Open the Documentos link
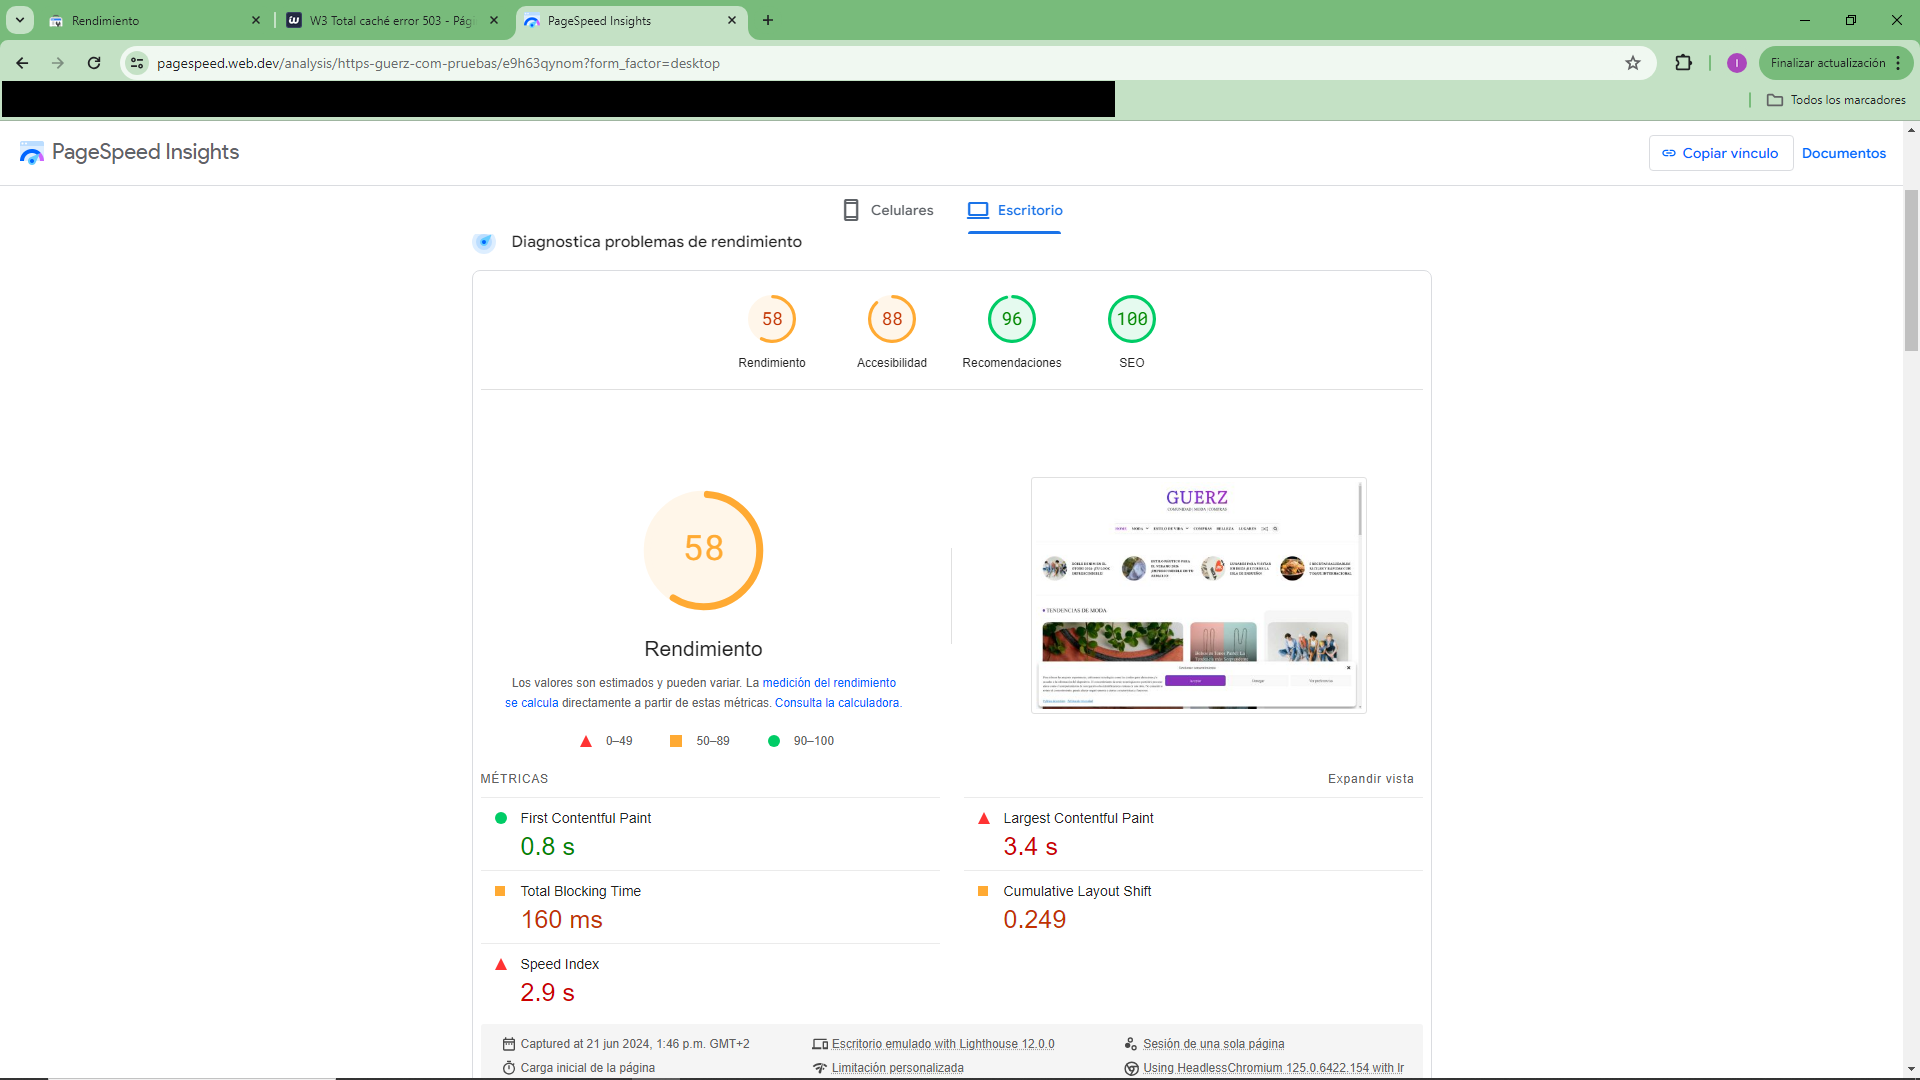Viewport: 1920px width, 1080px height. 1844,153
